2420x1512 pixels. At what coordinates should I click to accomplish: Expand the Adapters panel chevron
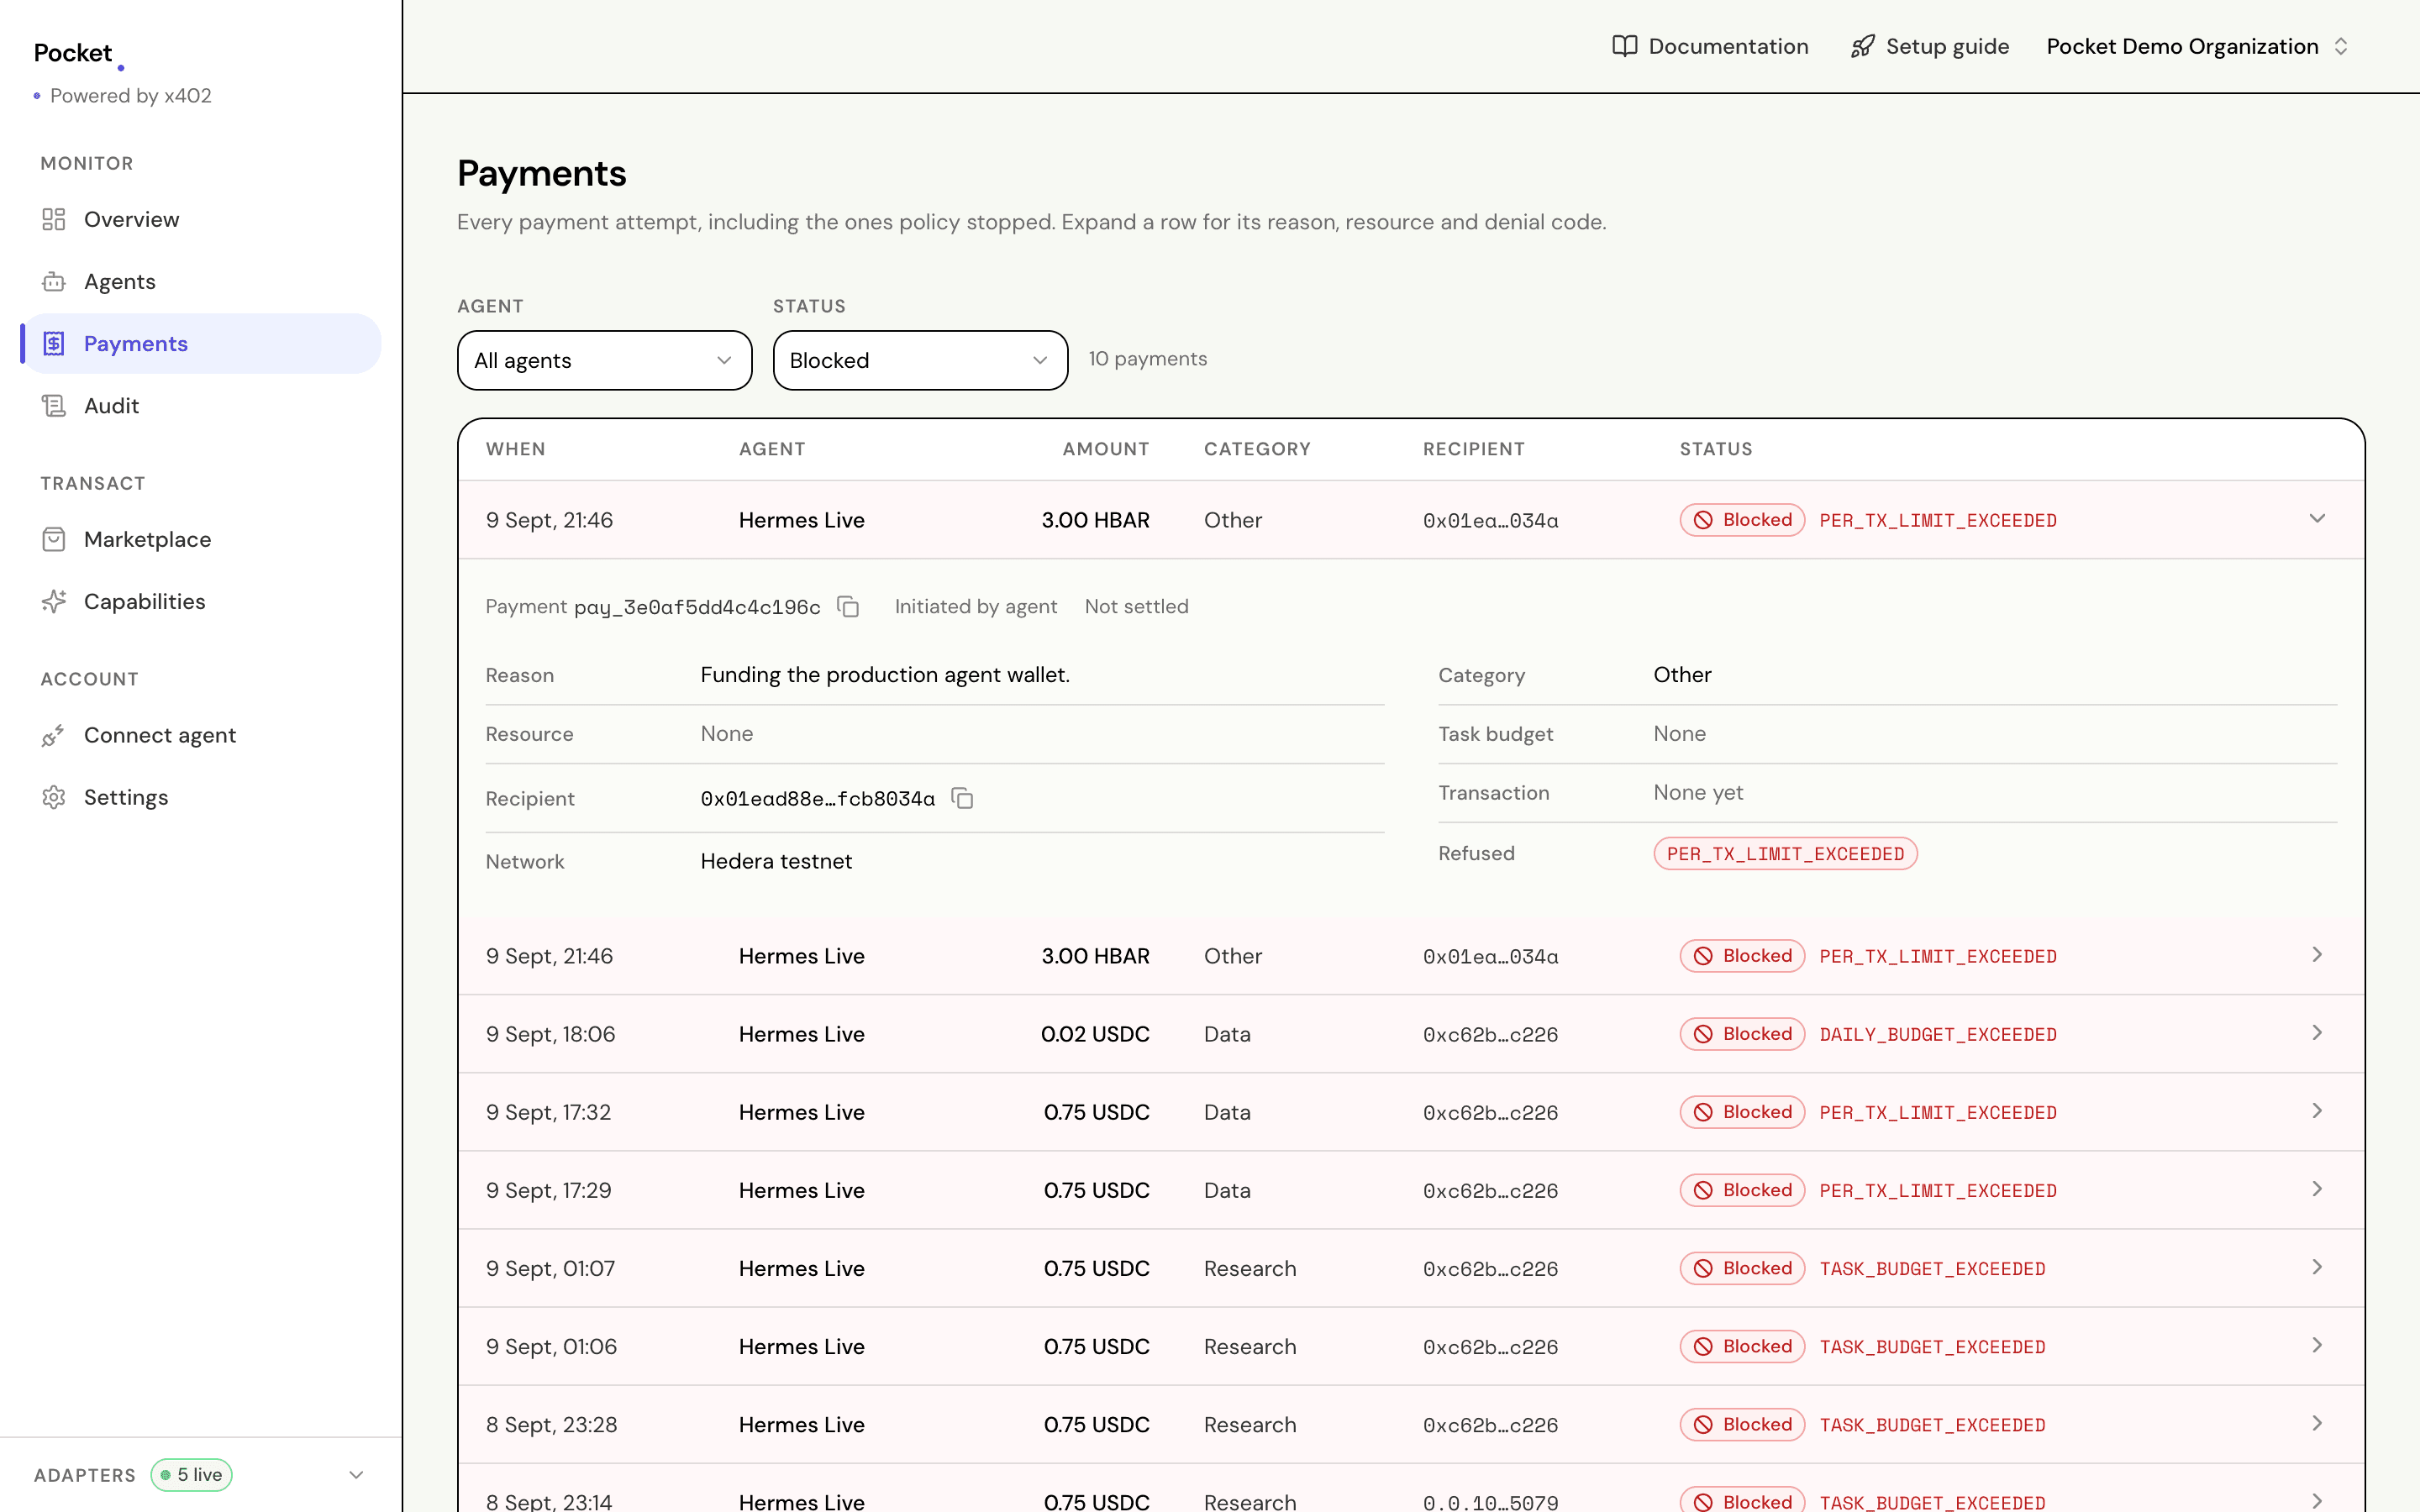(x=356, y=1475)
